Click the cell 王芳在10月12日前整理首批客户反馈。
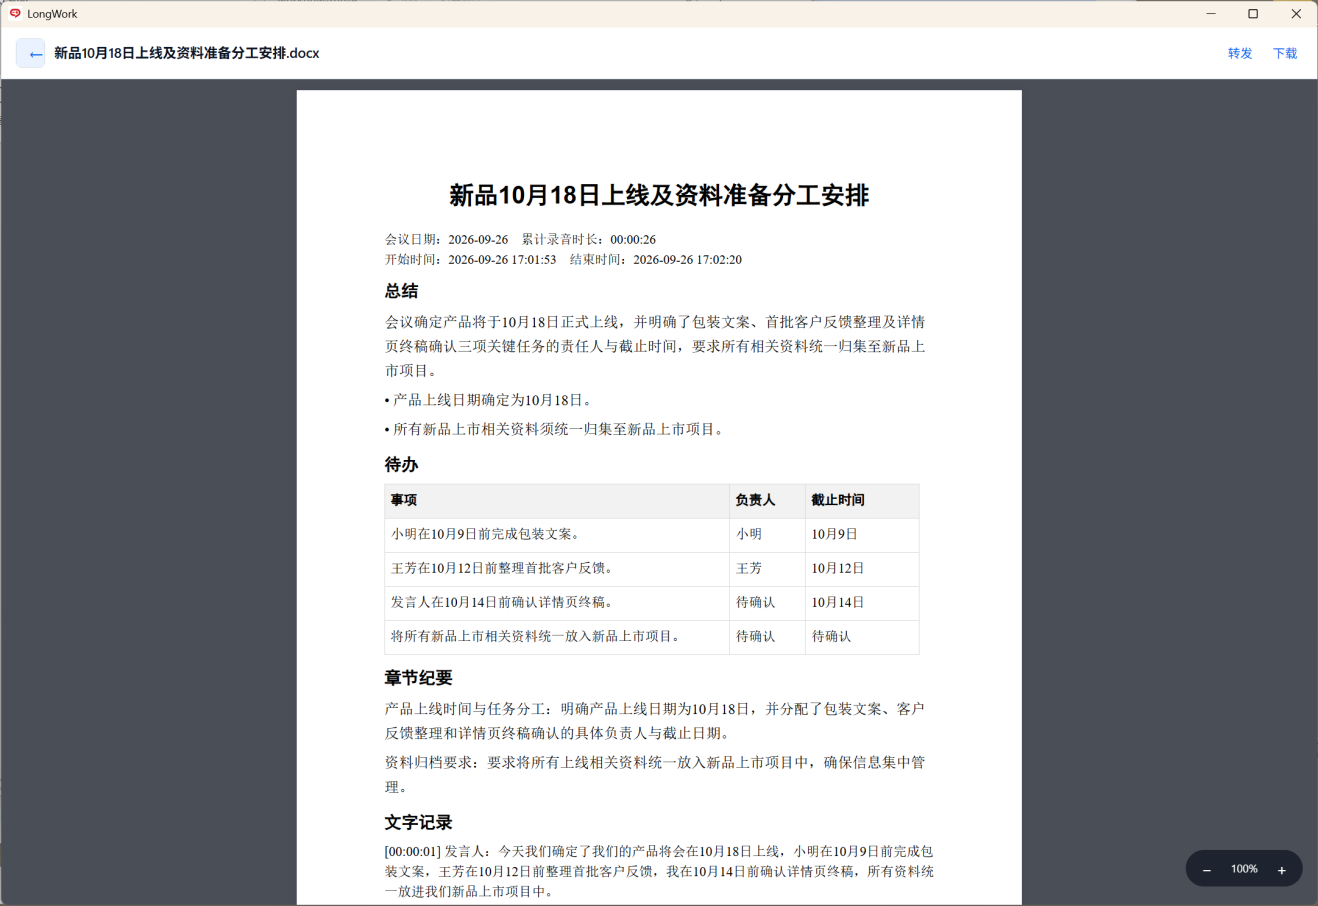 [557, 569]
